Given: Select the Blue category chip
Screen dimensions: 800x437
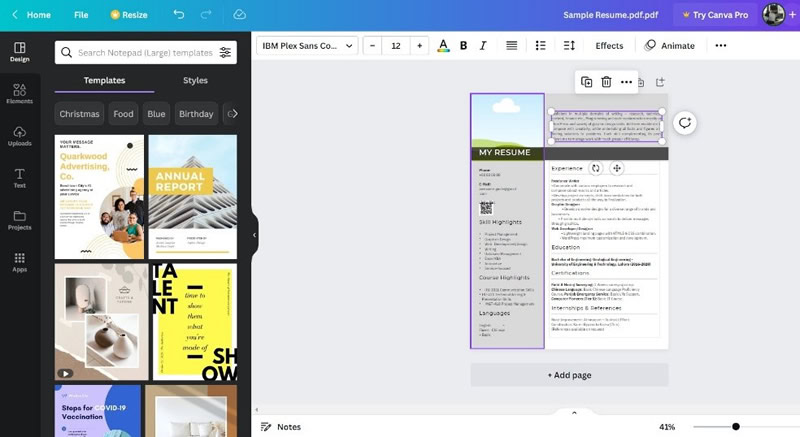Looking at the screenshot, I should point(156,114).
